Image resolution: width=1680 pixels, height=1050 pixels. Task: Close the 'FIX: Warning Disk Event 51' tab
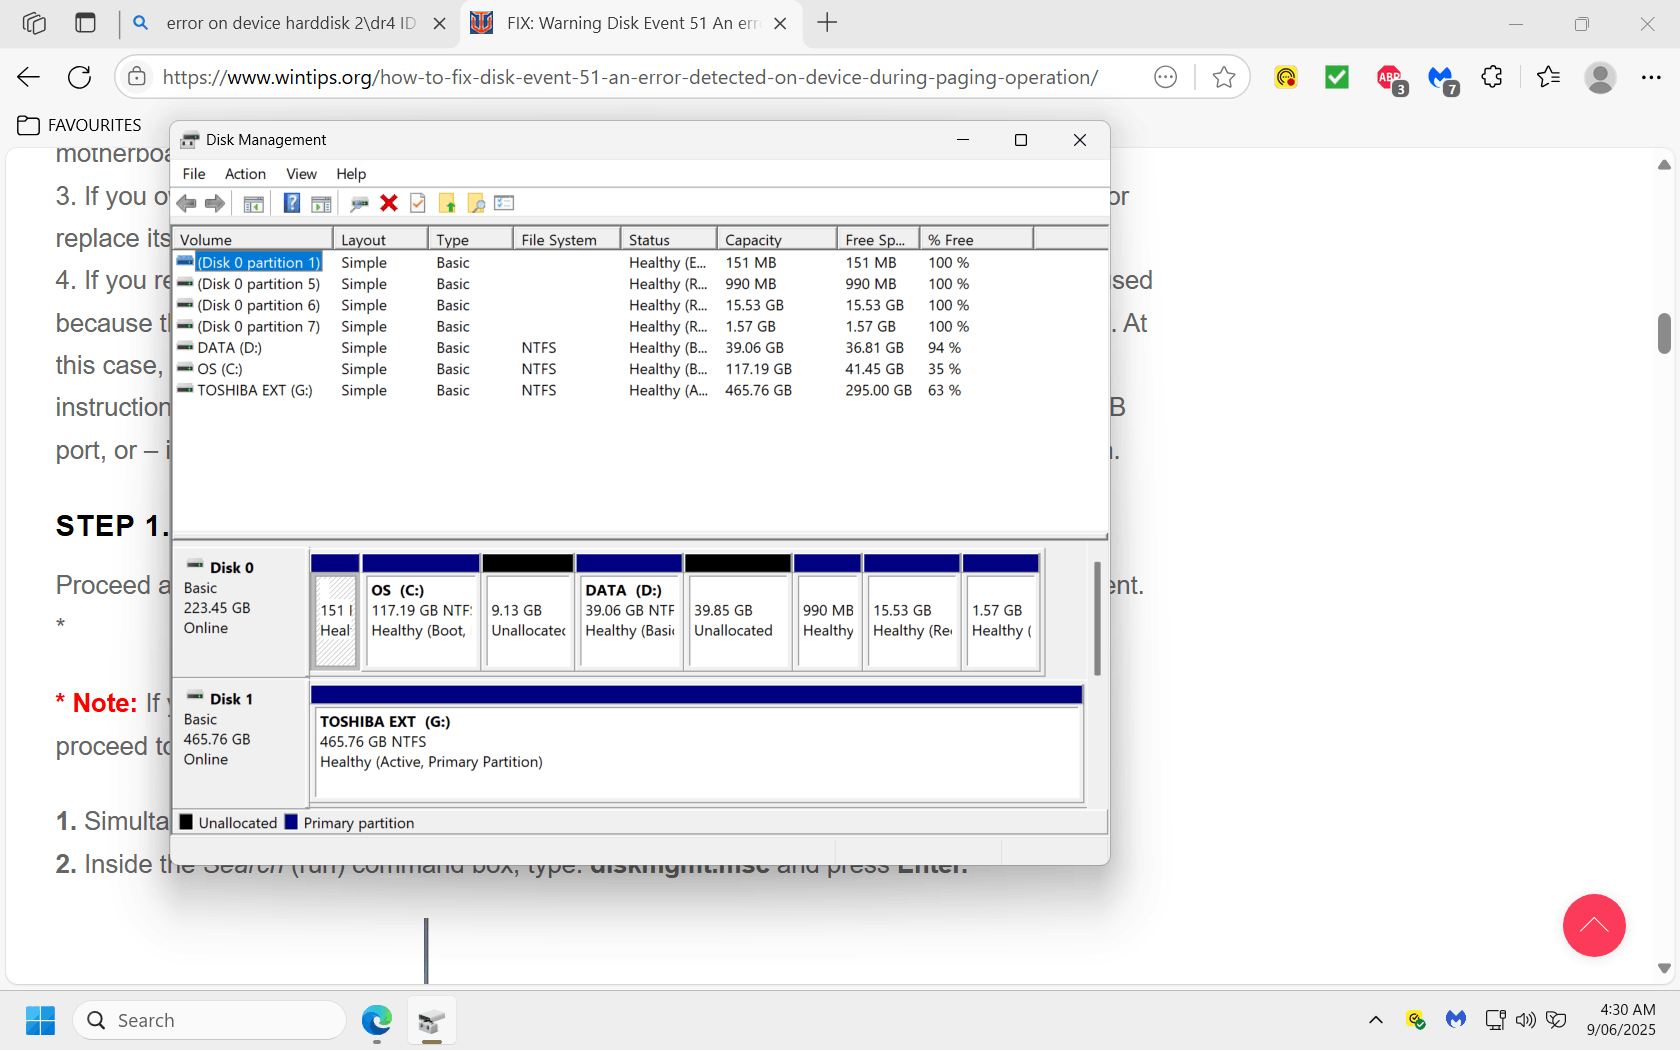780,23
